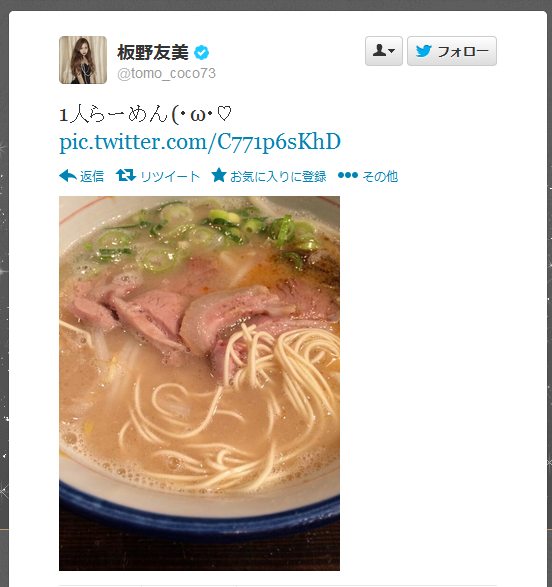Click the profile avatar photo

[x=83, y=60]
